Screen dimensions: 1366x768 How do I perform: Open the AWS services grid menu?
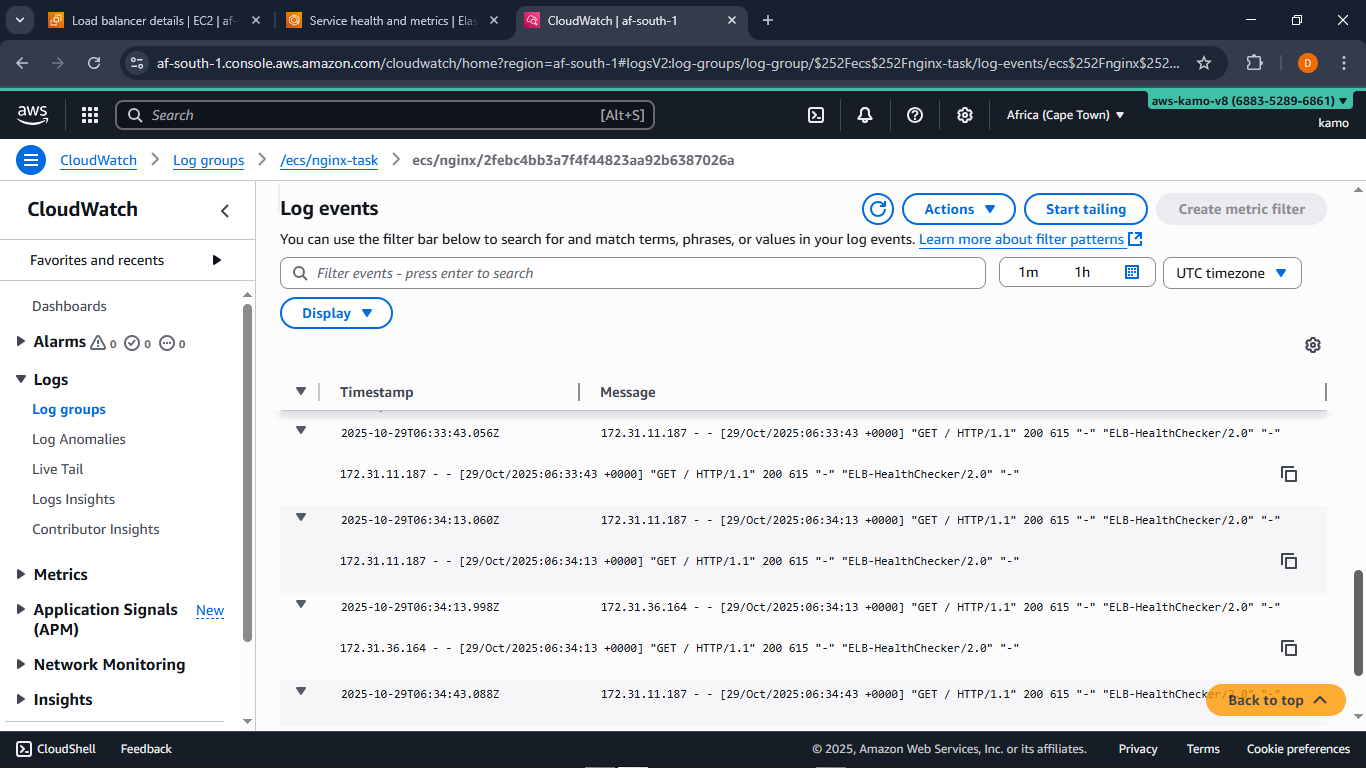coord(89,115)
